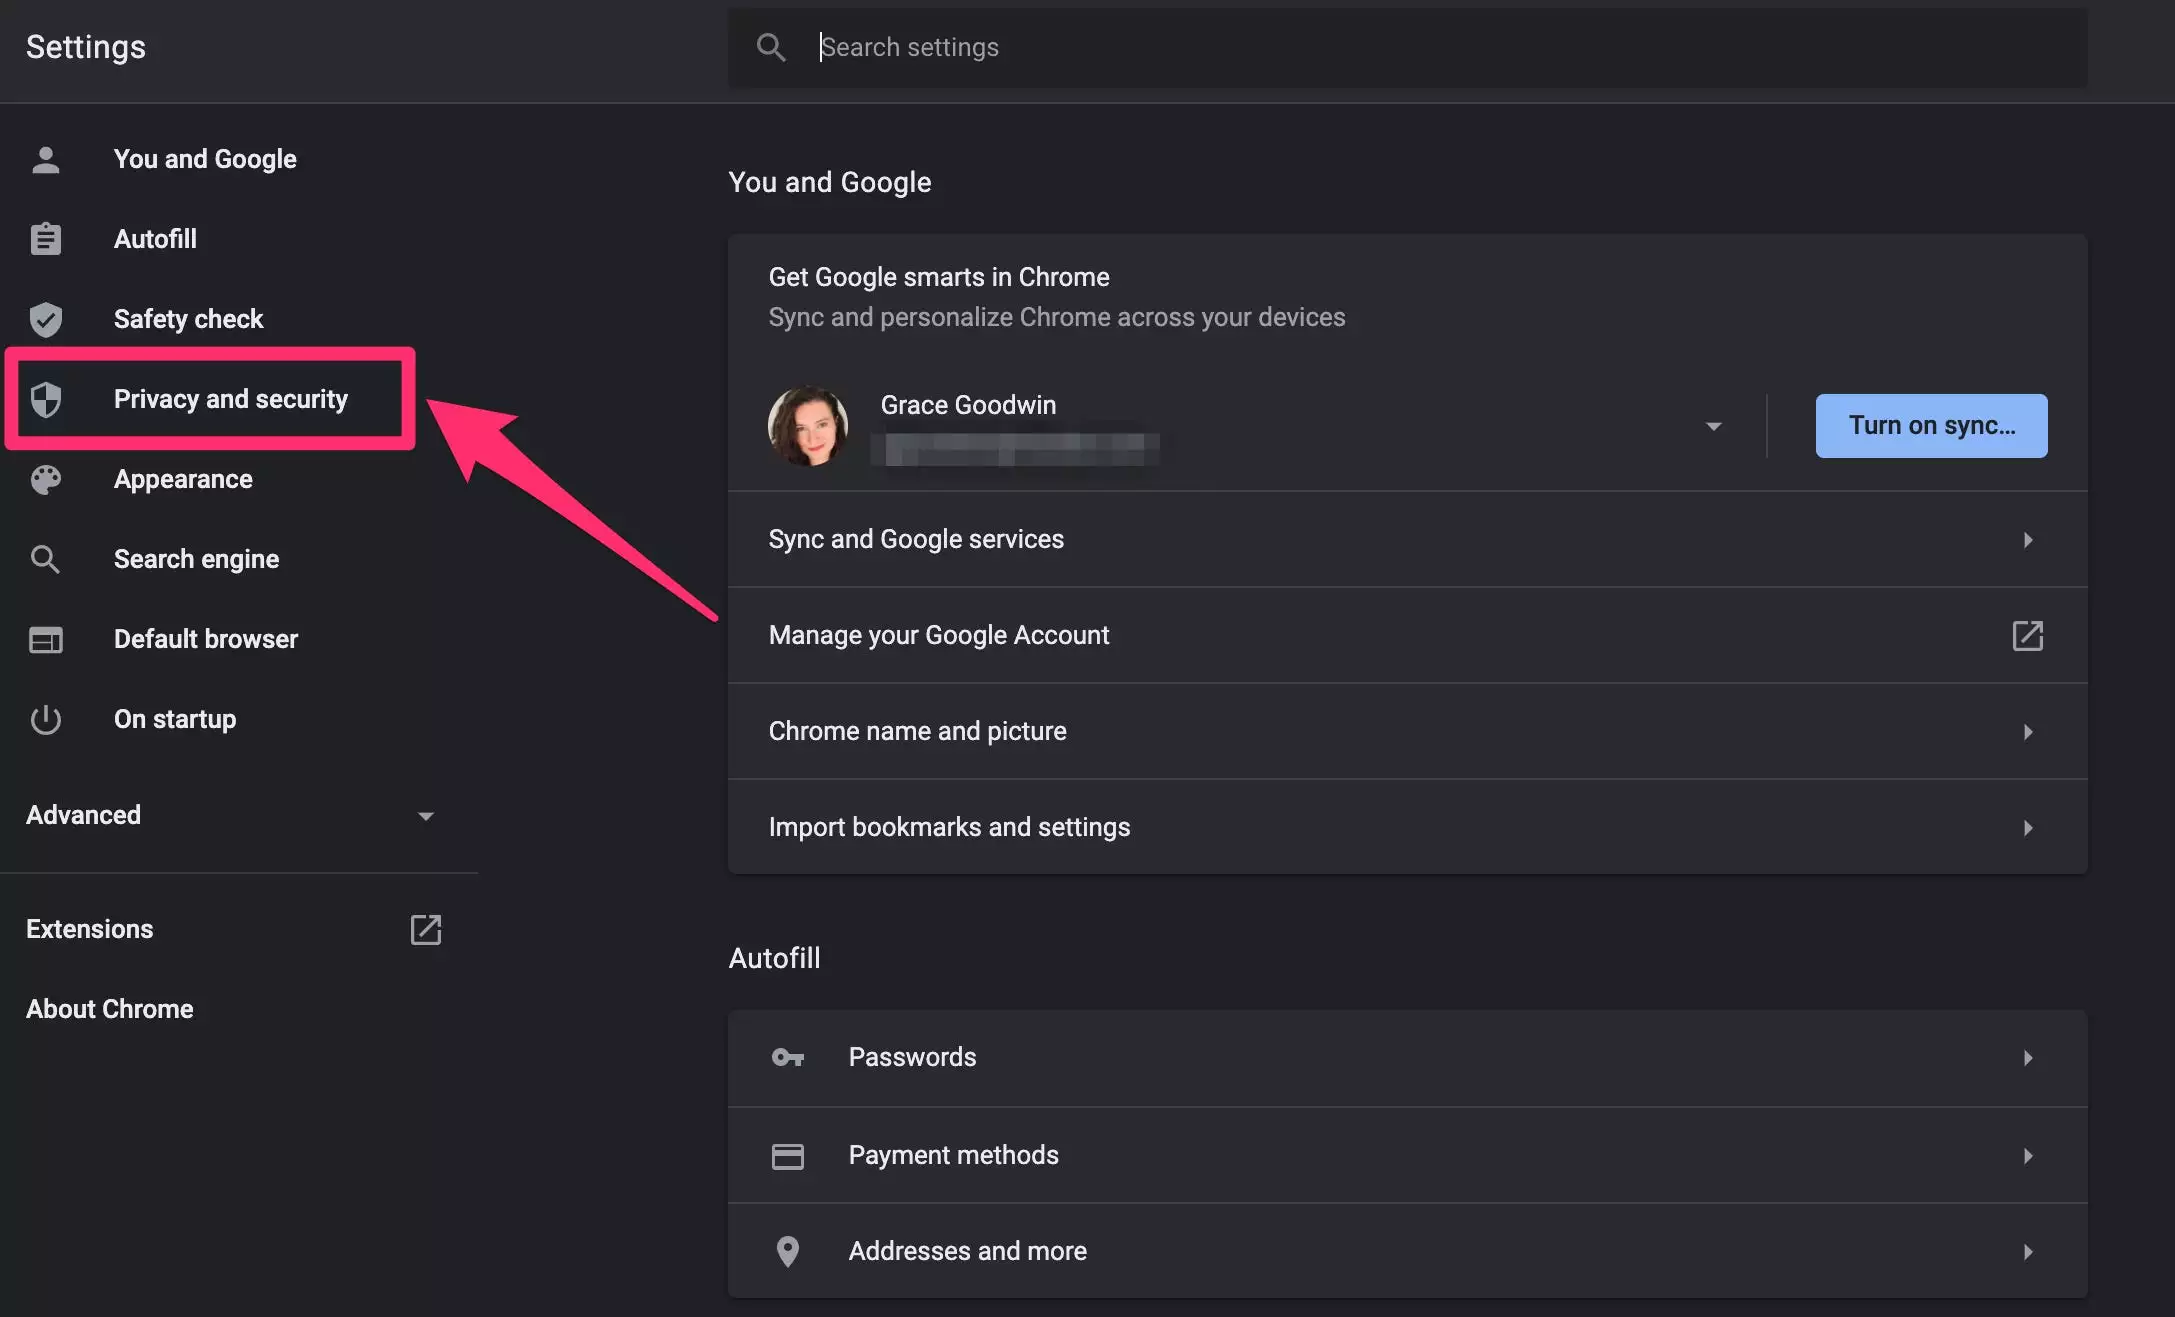Viewport: 2175px width, 1317px height.
Task: Click the credit card icon for Payment methods
Action: pyautogui.click(x=788, y=1156)
